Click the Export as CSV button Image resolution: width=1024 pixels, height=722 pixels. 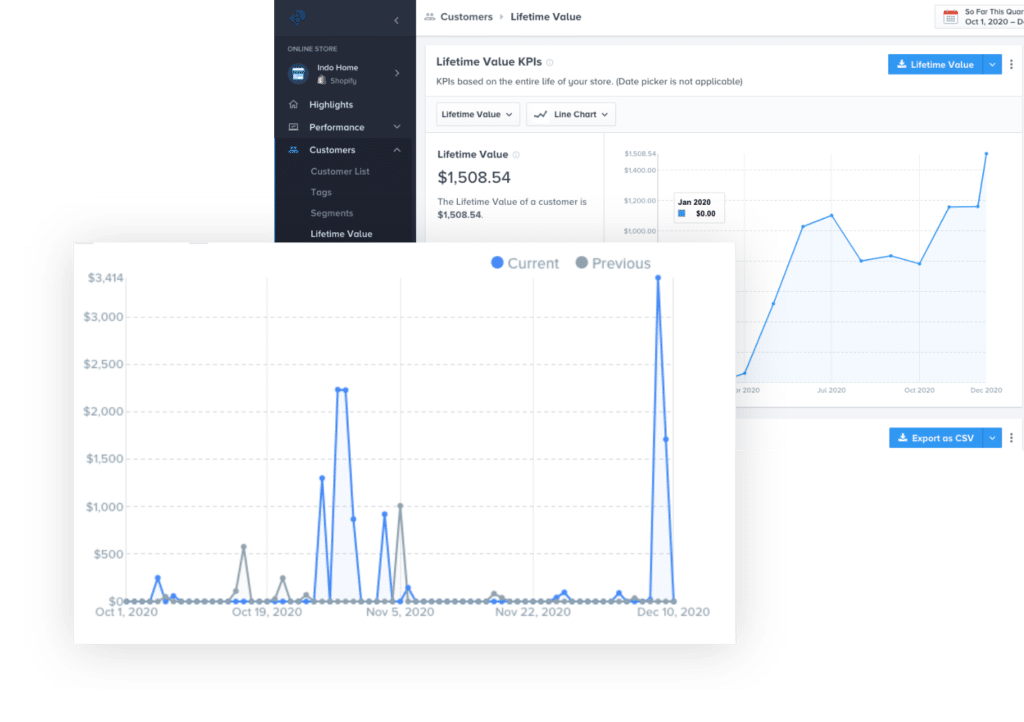[x=937, y=437]
